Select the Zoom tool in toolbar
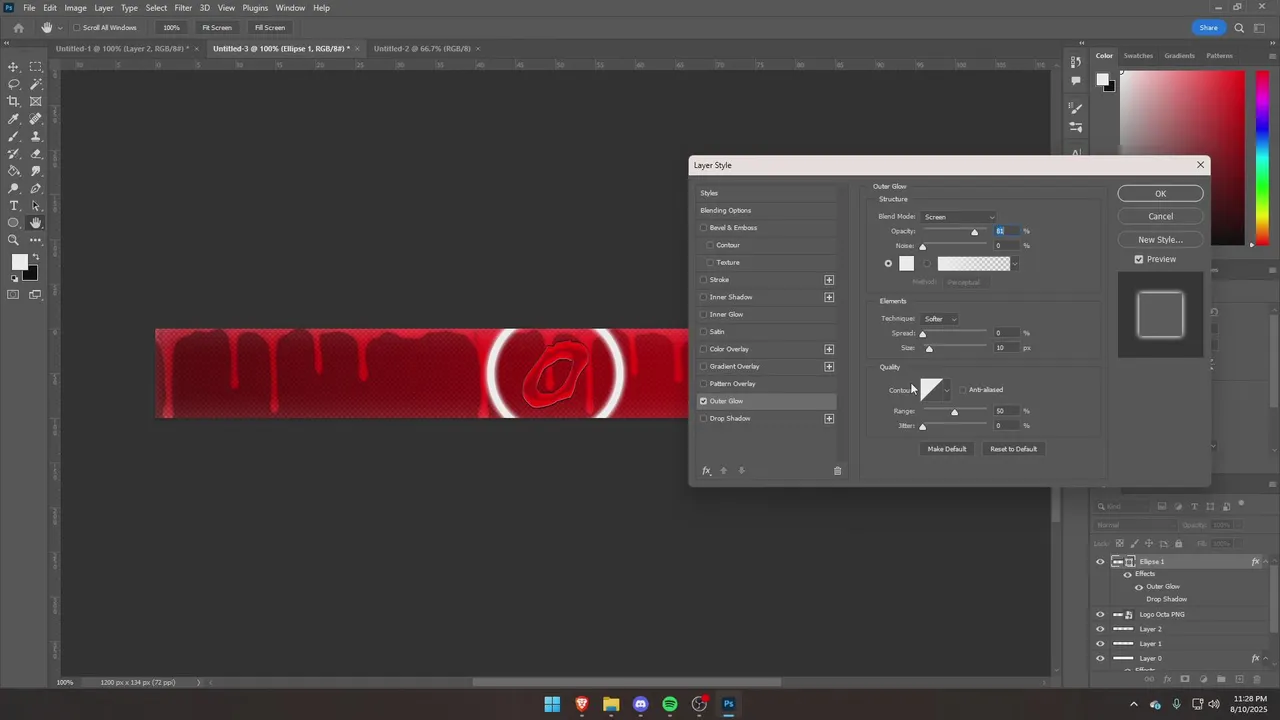 [14, 240]
